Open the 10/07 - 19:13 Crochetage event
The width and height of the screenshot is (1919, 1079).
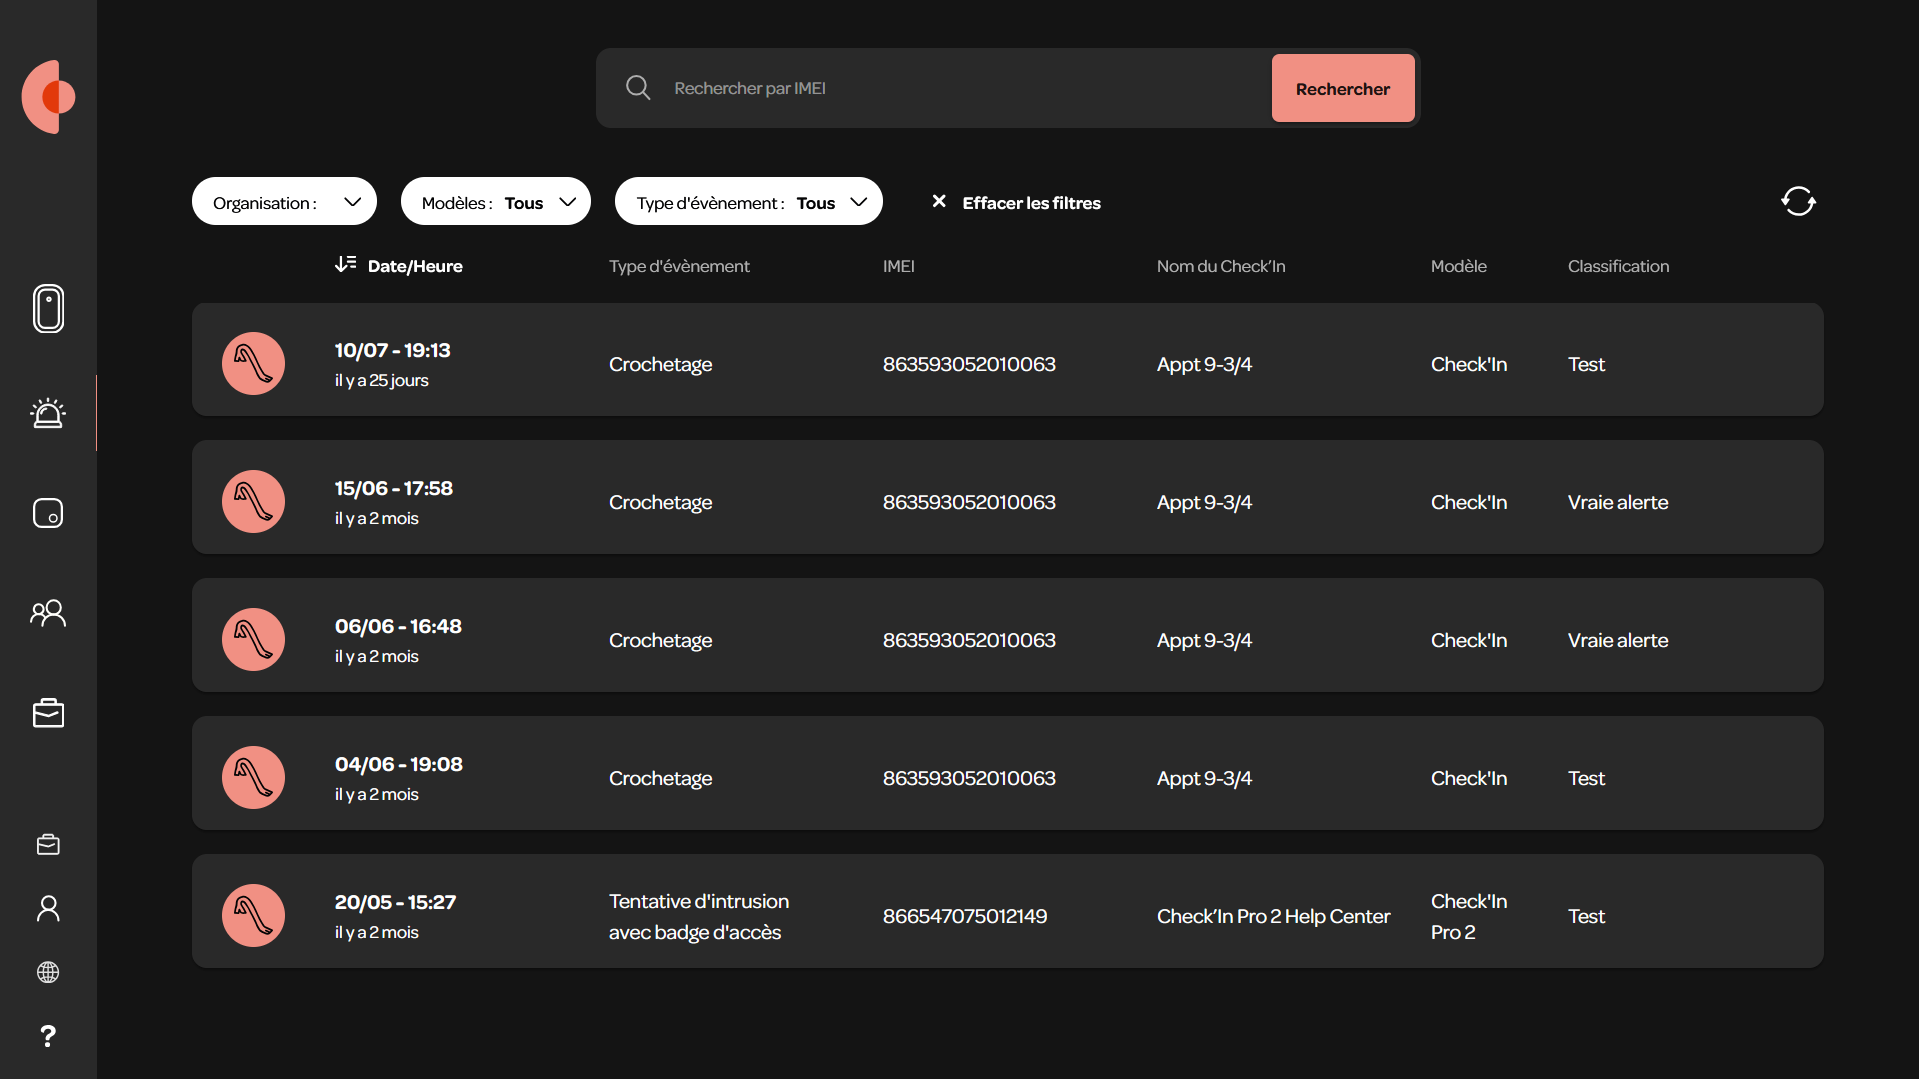[1008, 360]
